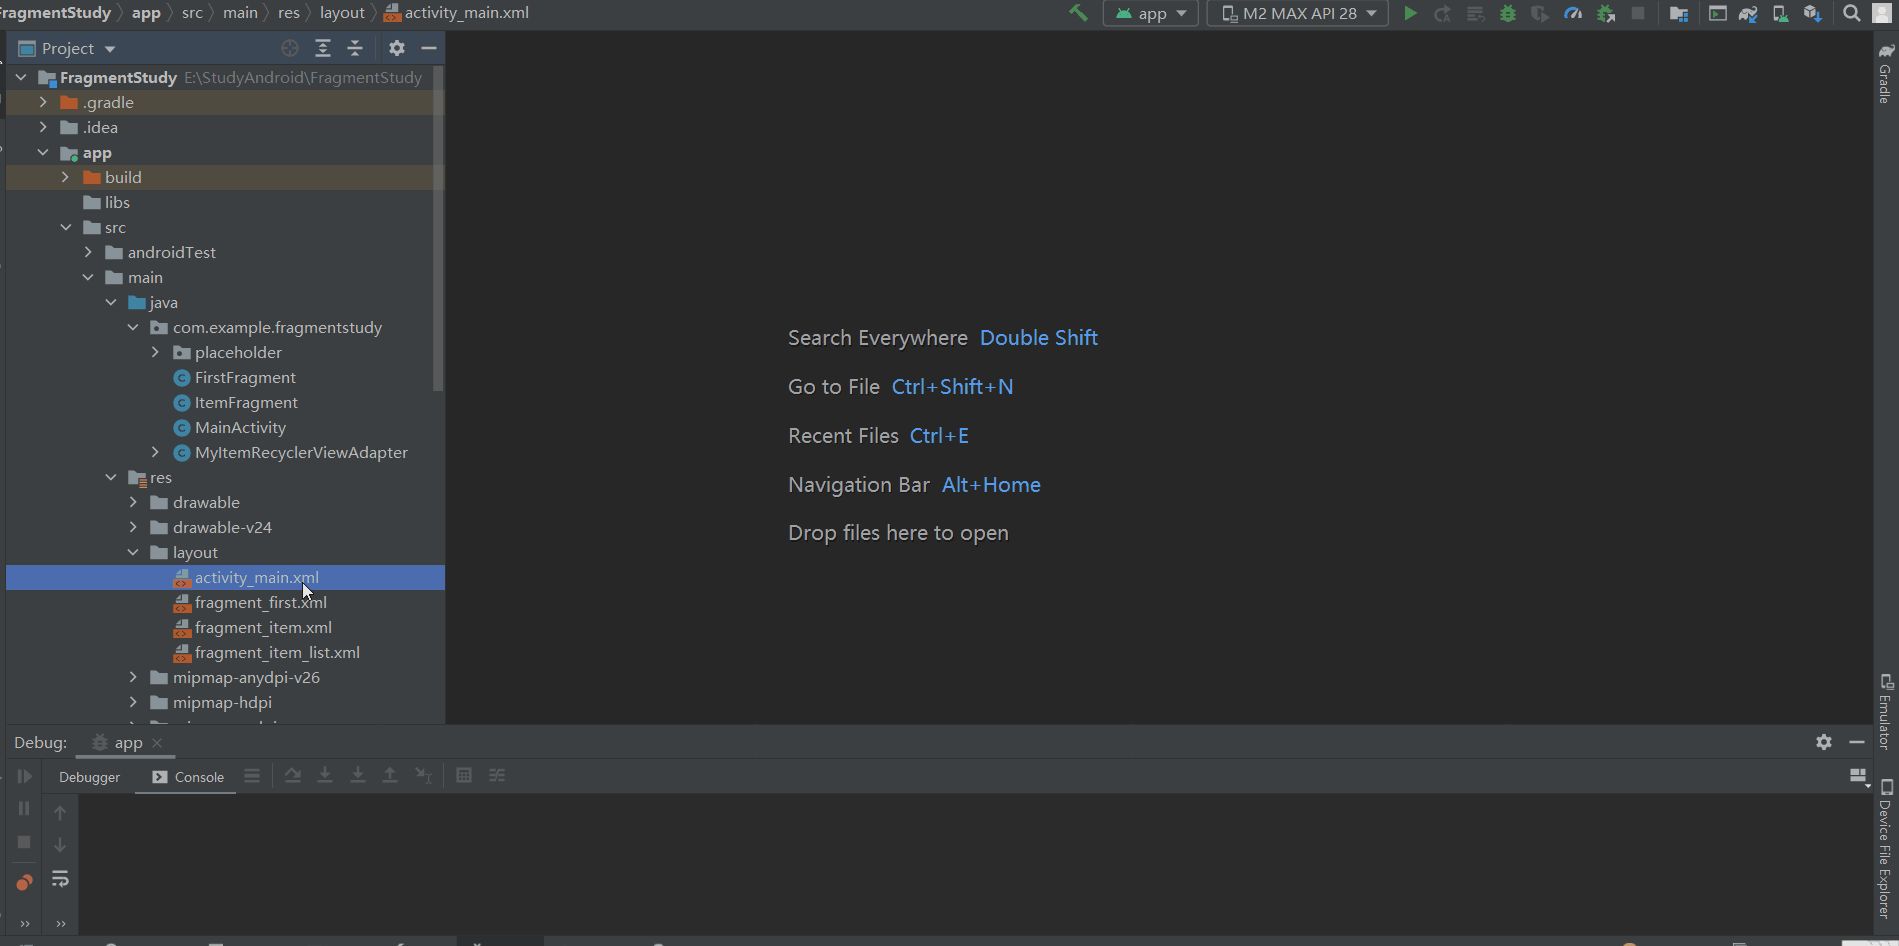The width and height of the screenshot is (1899, 946).
Task: Click the Apply Code Changes icon
Action: [x=1475, y=13]
